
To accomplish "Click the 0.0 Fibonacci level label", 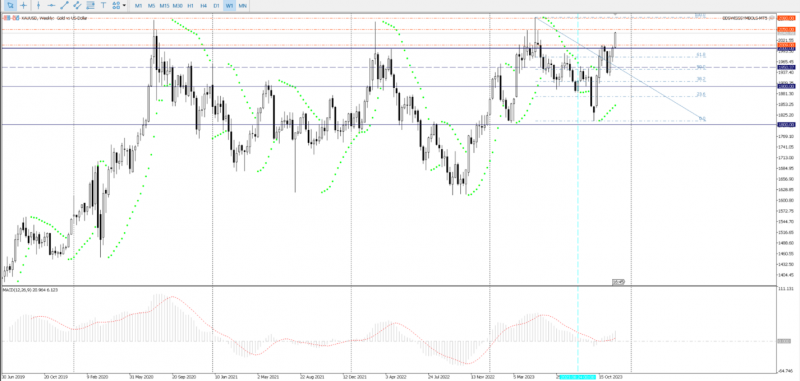I will click(x=702, y=118).
